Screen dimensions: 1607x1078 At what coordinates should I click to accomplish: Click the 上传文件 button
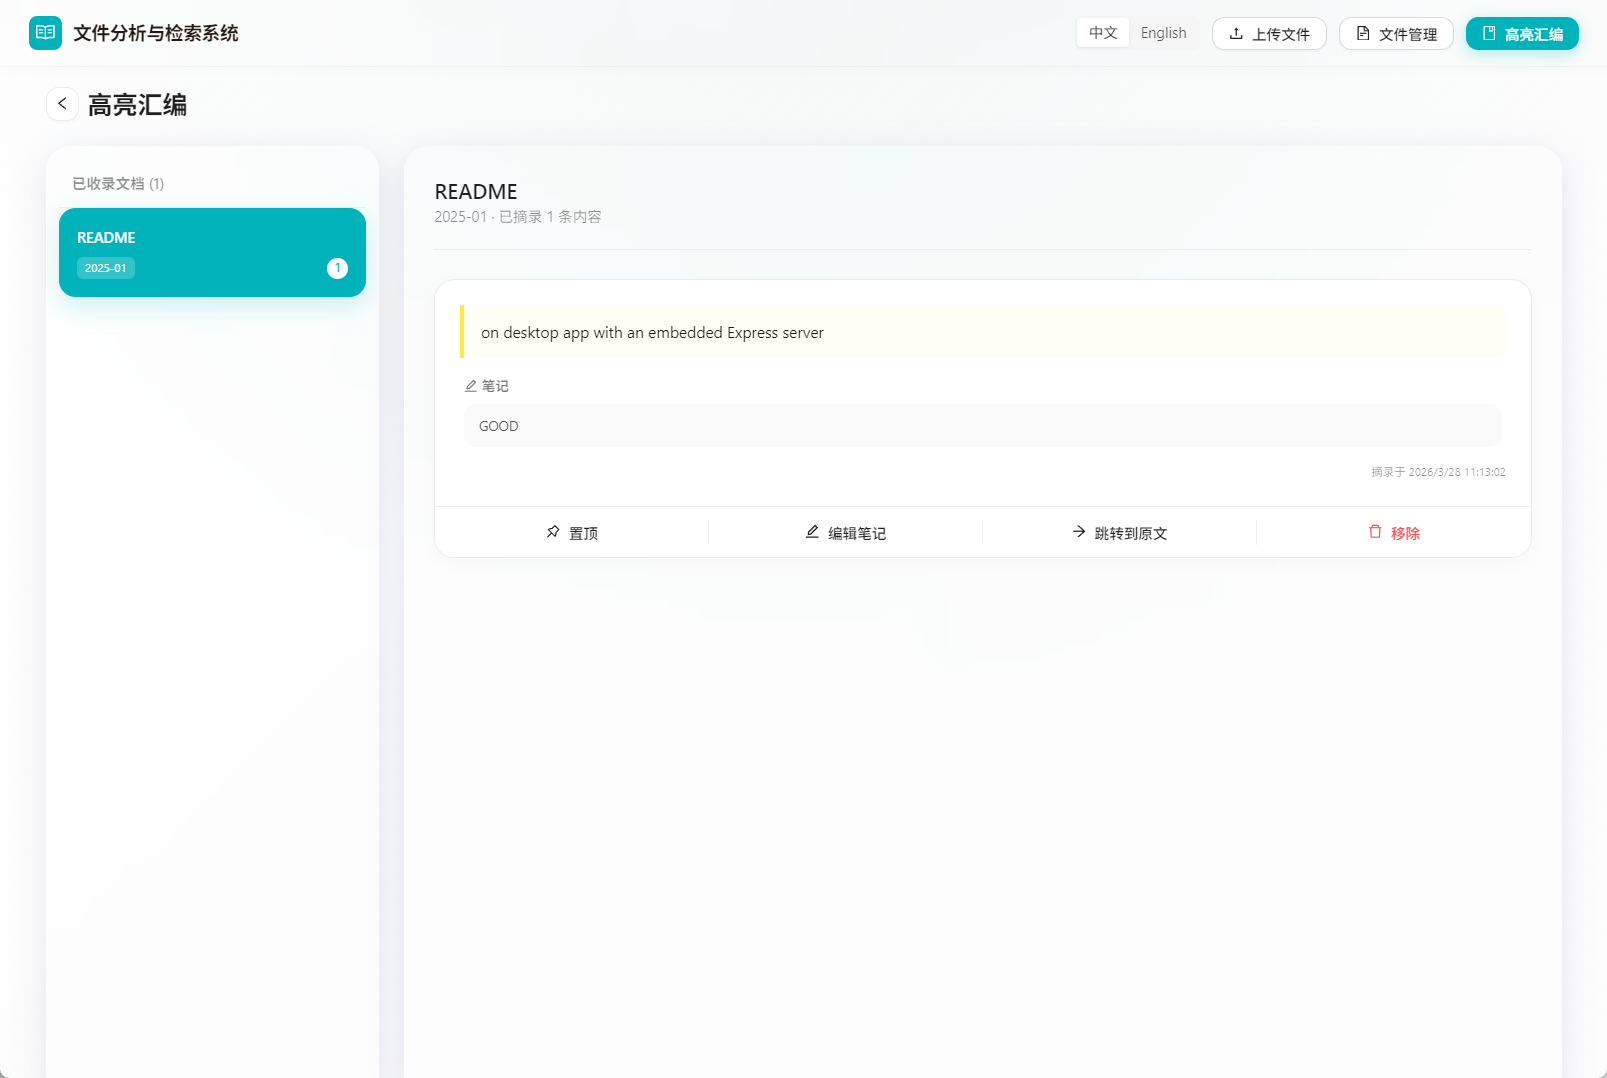(x=1269, y=33)
